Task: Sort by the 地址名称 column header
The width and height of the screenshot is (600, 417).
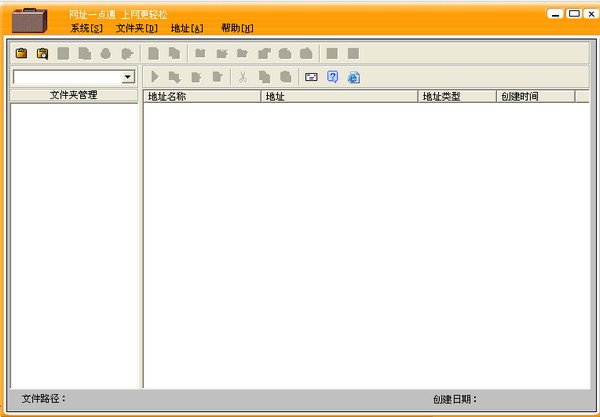Action: (x=202, y=96)
